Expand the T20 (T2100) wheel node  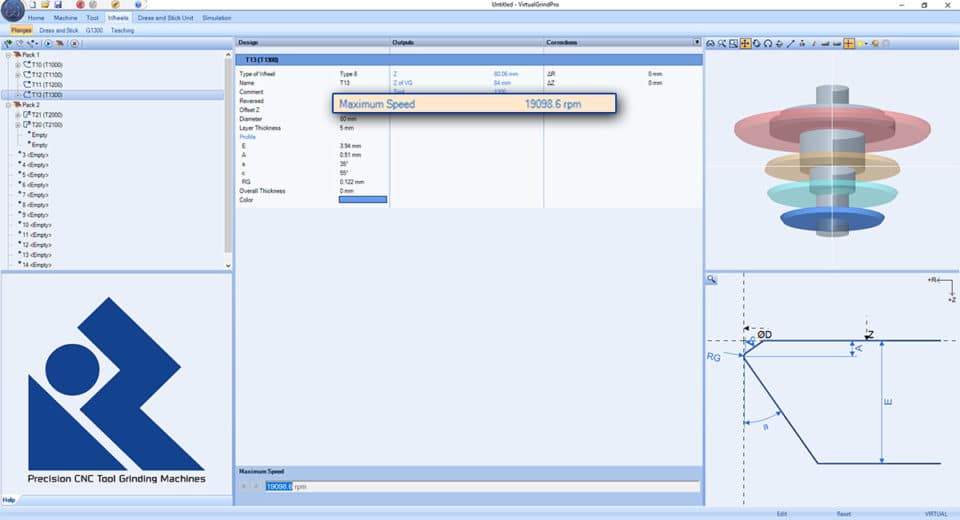click(18, 124)
